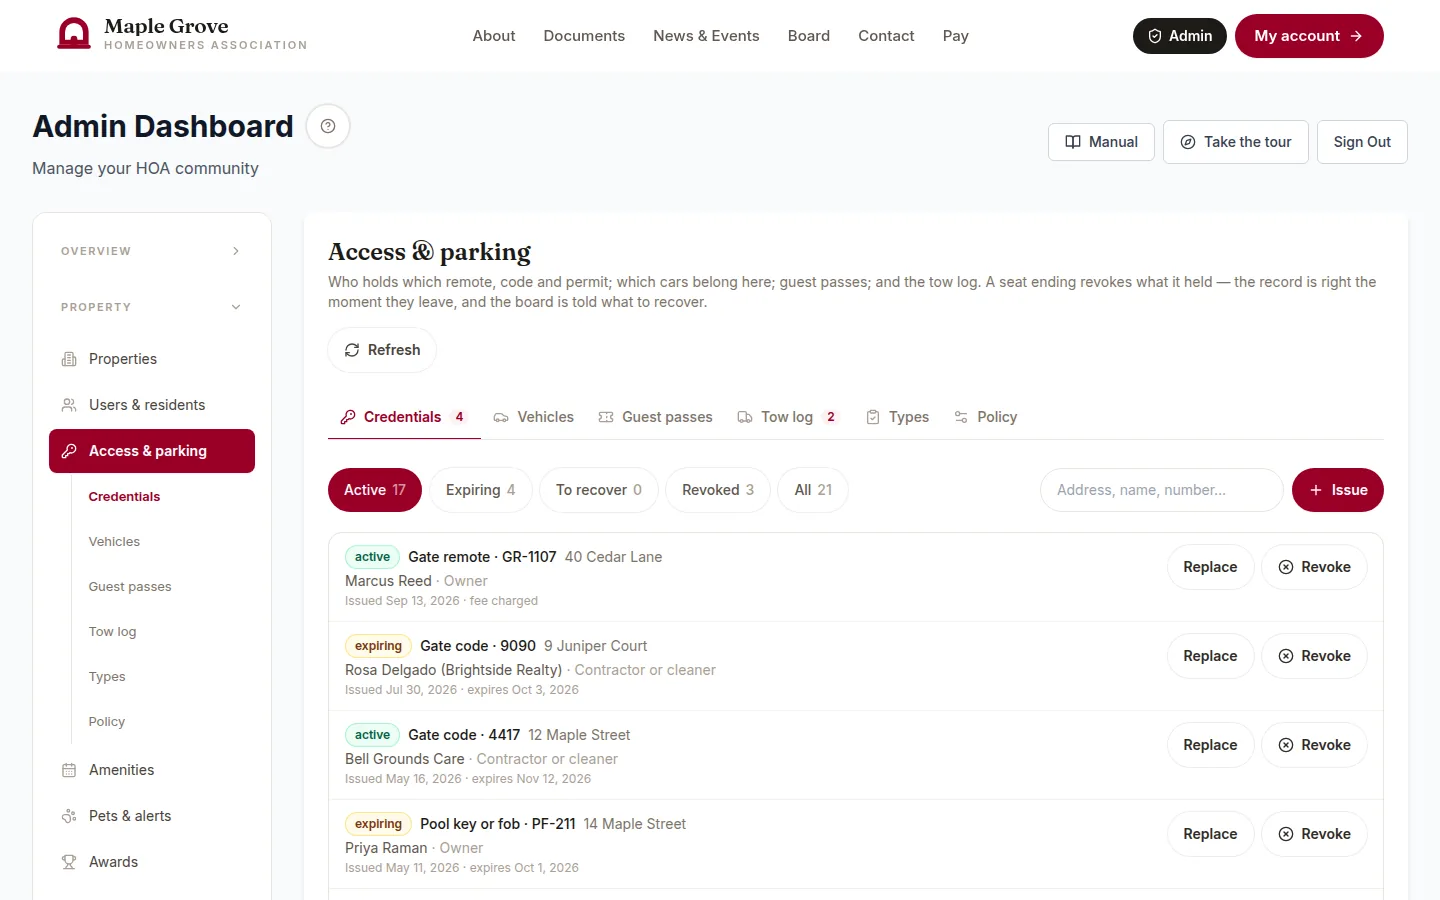Open the Policy tab
The width and height of the screenshot is (1440, 900).
click(985, 417)
